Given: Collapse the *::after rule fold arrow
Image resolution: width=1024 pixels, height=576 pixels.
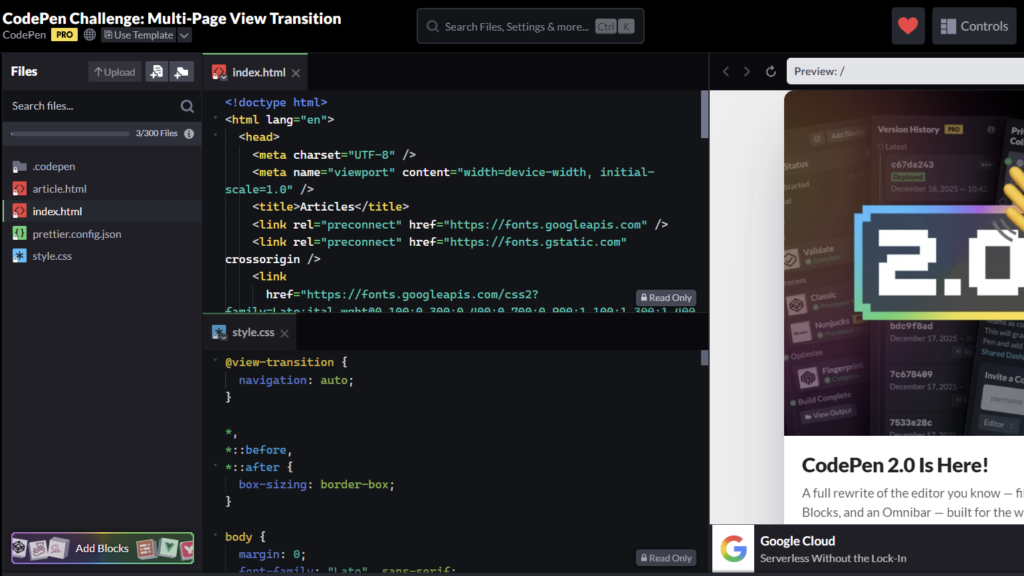Looking at the screenshot, I should click(216, 466).
